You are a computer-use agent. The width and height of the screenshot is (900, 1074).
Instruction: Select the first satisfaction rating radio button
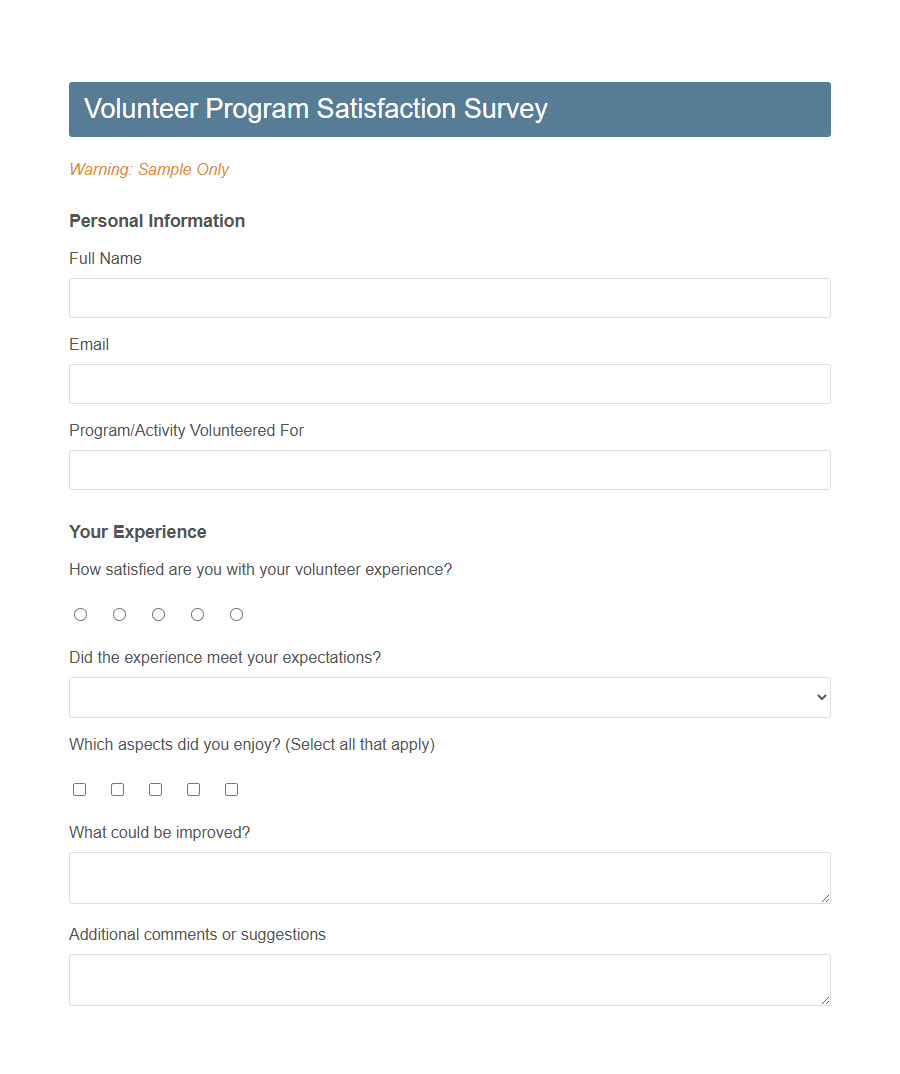point(80,614)
